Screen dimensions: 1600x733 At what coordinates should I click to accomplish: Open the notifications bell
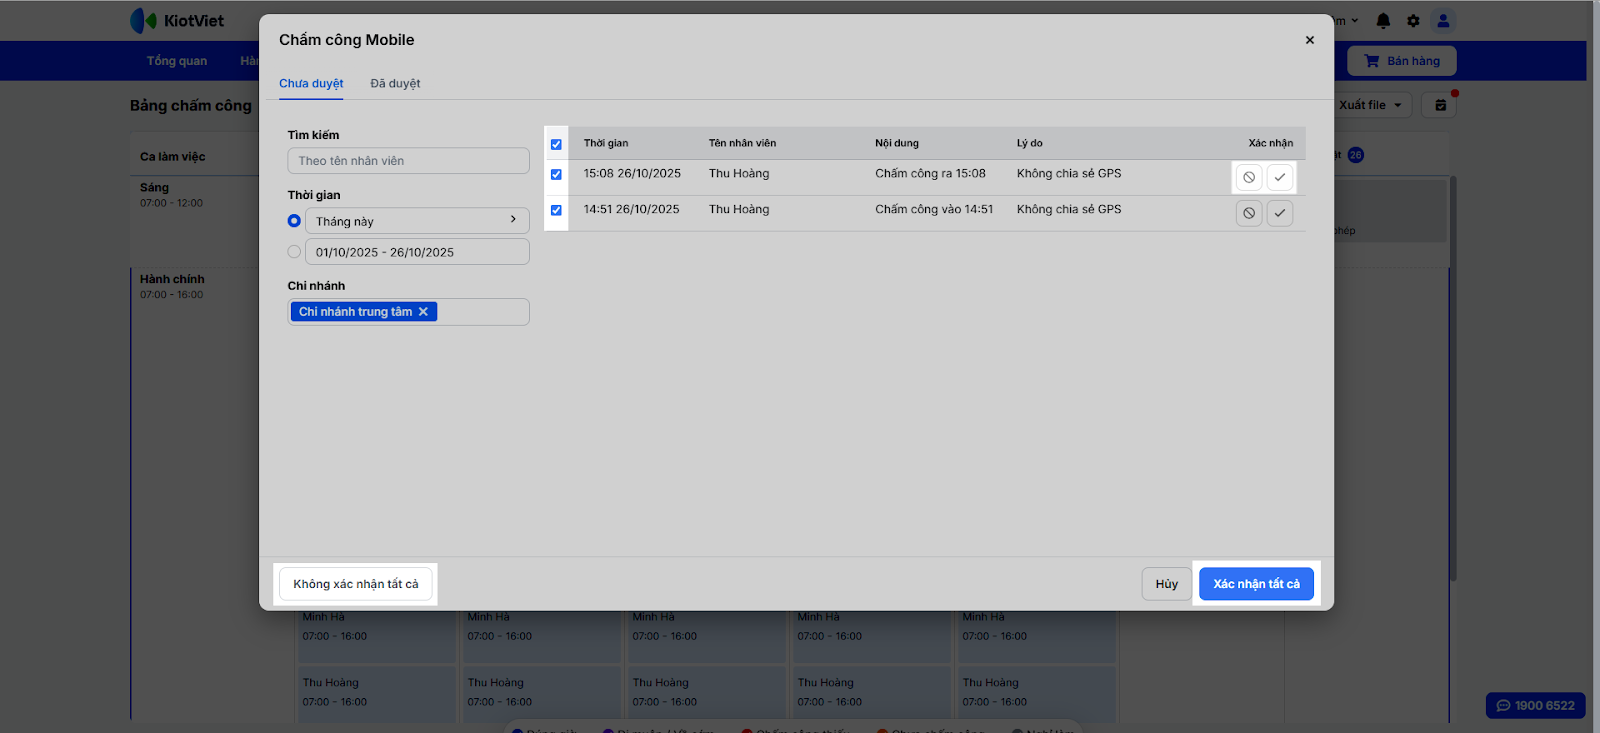coord(1383,20)
